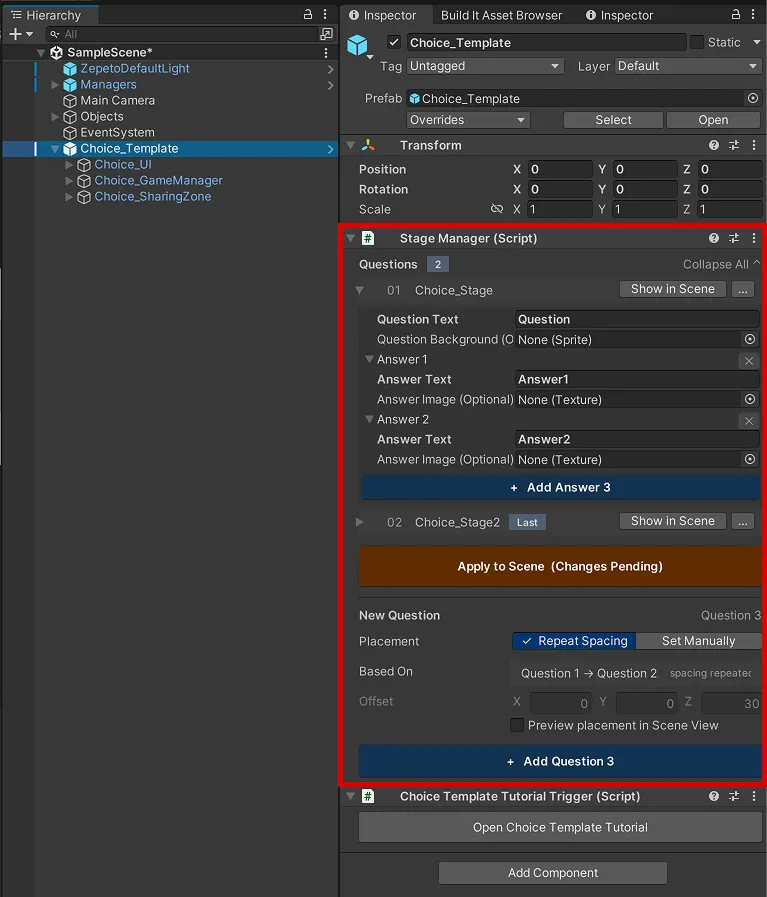Pick the prefab asset with the object picker
Screen dimensions: 767x897
(753, 98)
